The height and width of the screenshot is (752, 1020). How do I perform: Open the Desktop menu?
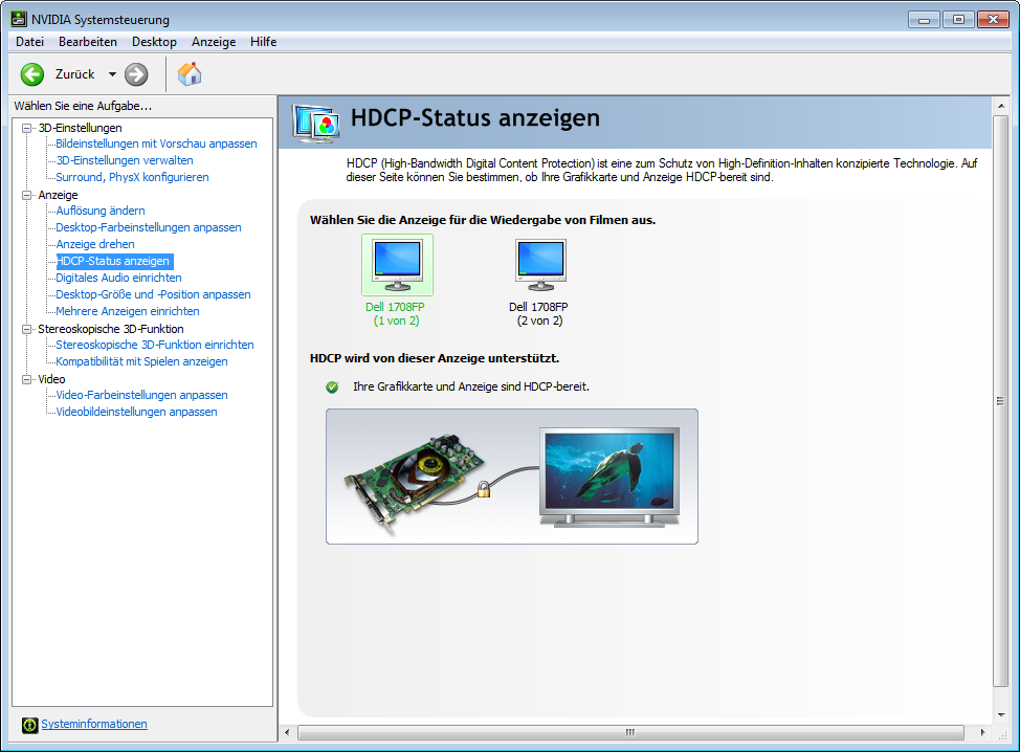[154, 42]
